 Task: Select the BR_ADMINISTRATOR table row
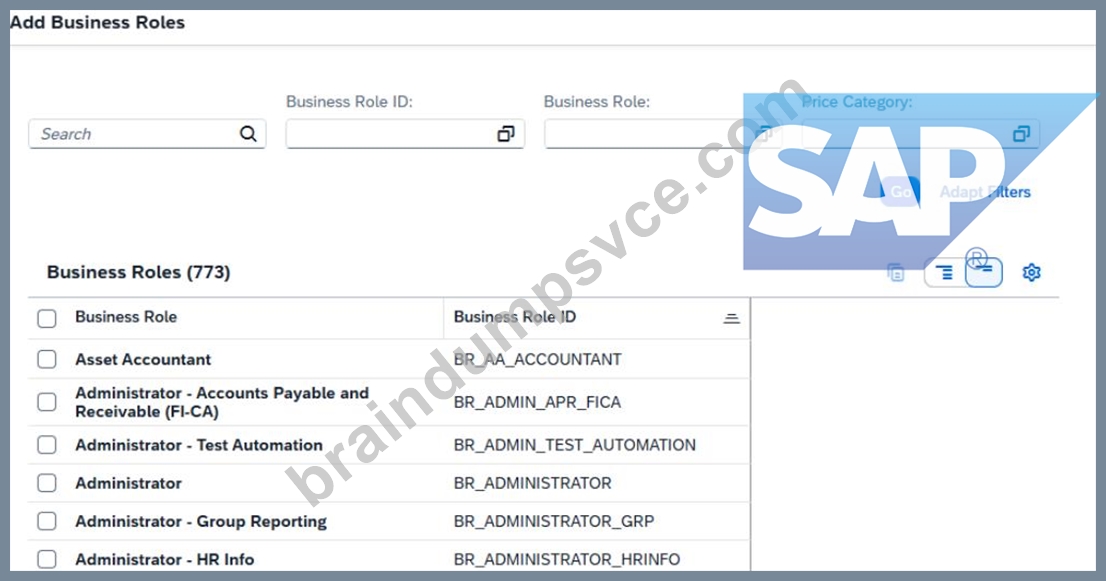389,483
